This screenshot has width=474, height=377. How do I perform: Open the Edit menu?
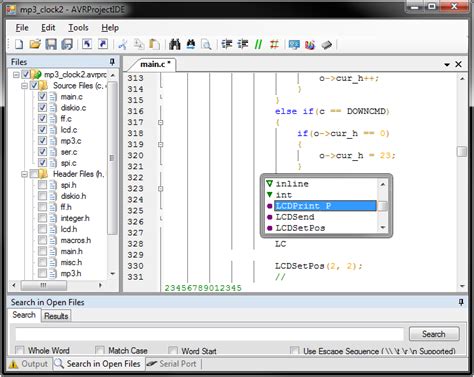tap(48, 28)
